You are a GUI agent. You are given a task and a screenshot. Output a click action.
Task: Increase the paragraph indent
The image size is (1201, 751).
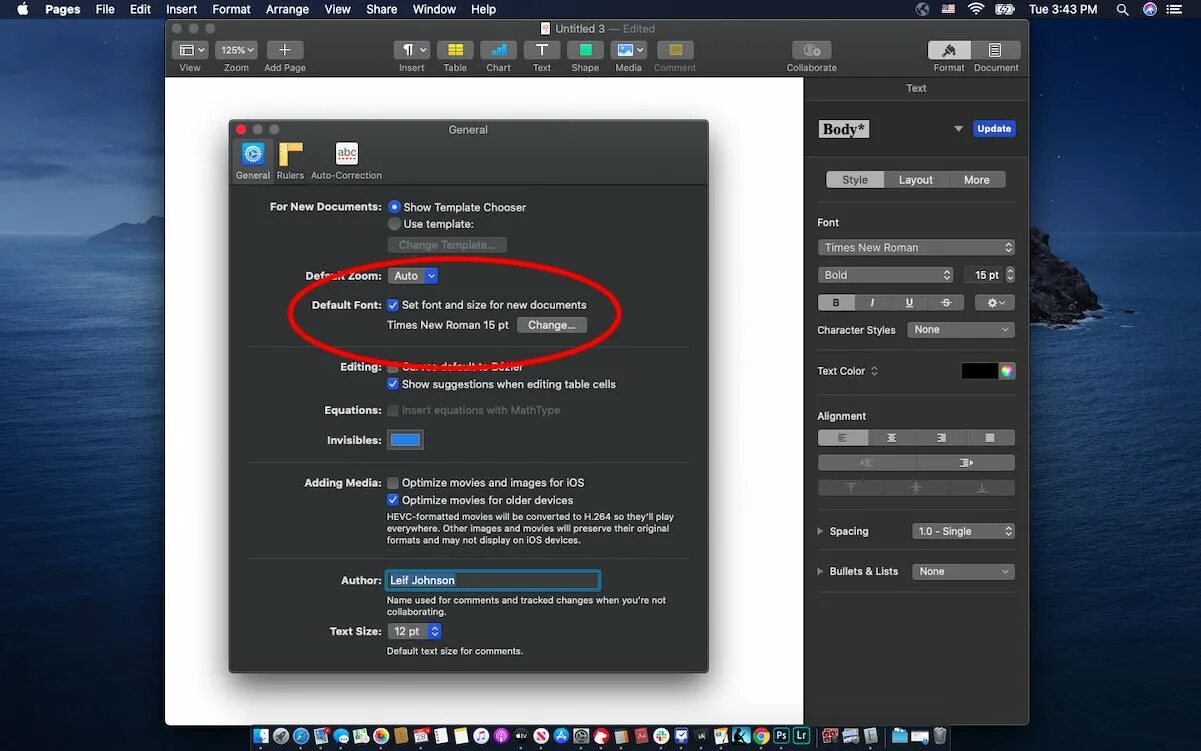click(x=966, y=463)
